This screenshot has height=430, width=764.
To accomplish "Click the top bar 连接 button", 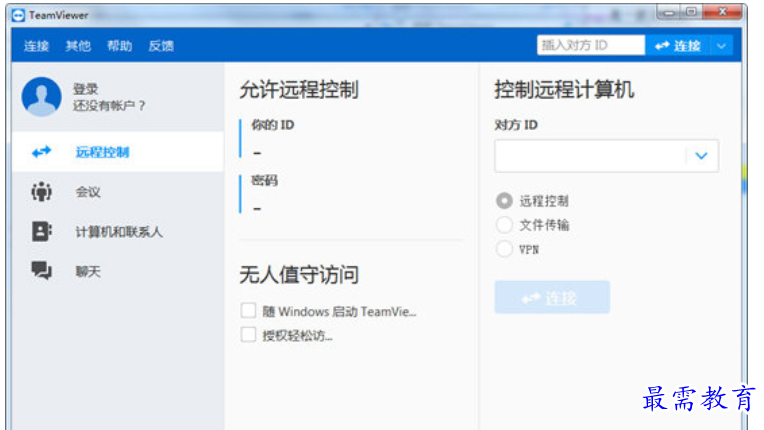I will [x=678, y=46].
